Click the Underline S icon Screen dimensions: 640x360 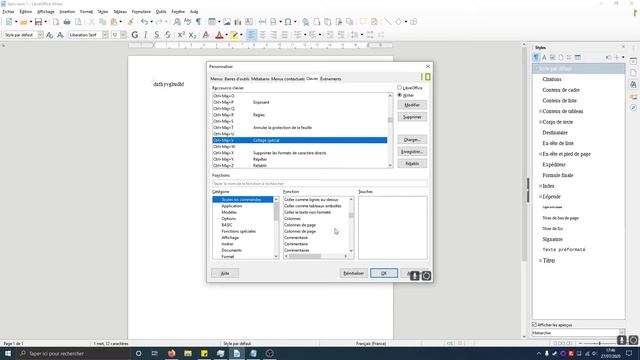pyautogui.click(x=156, y=35)
